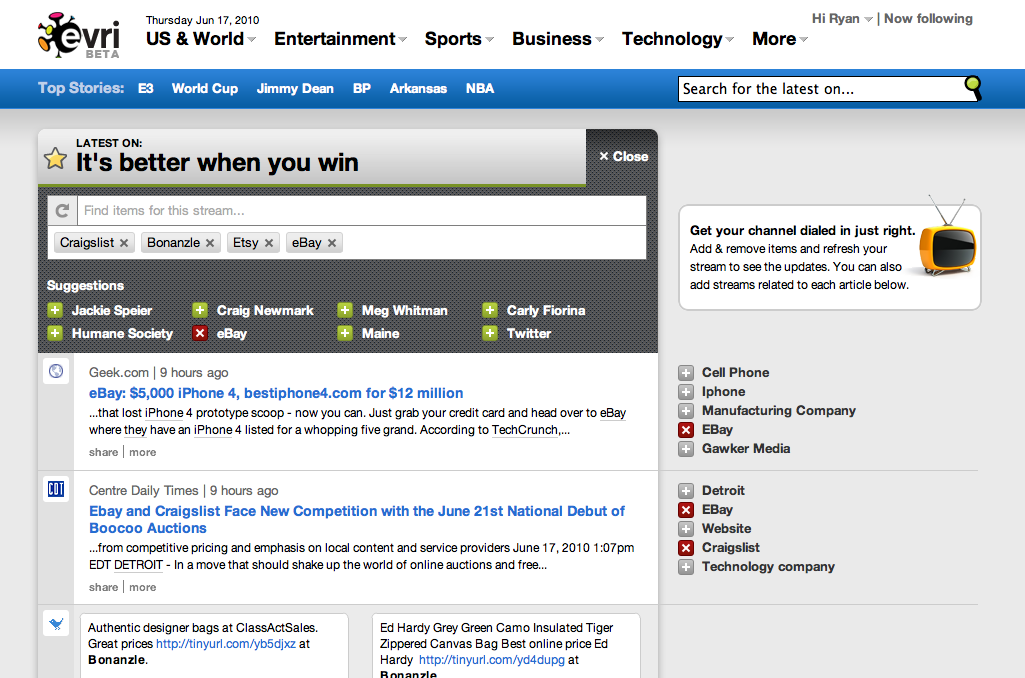This screenshot has height=678, width=1025.
Task: Click the Find items for this stream field
Action: coord(361,211)
